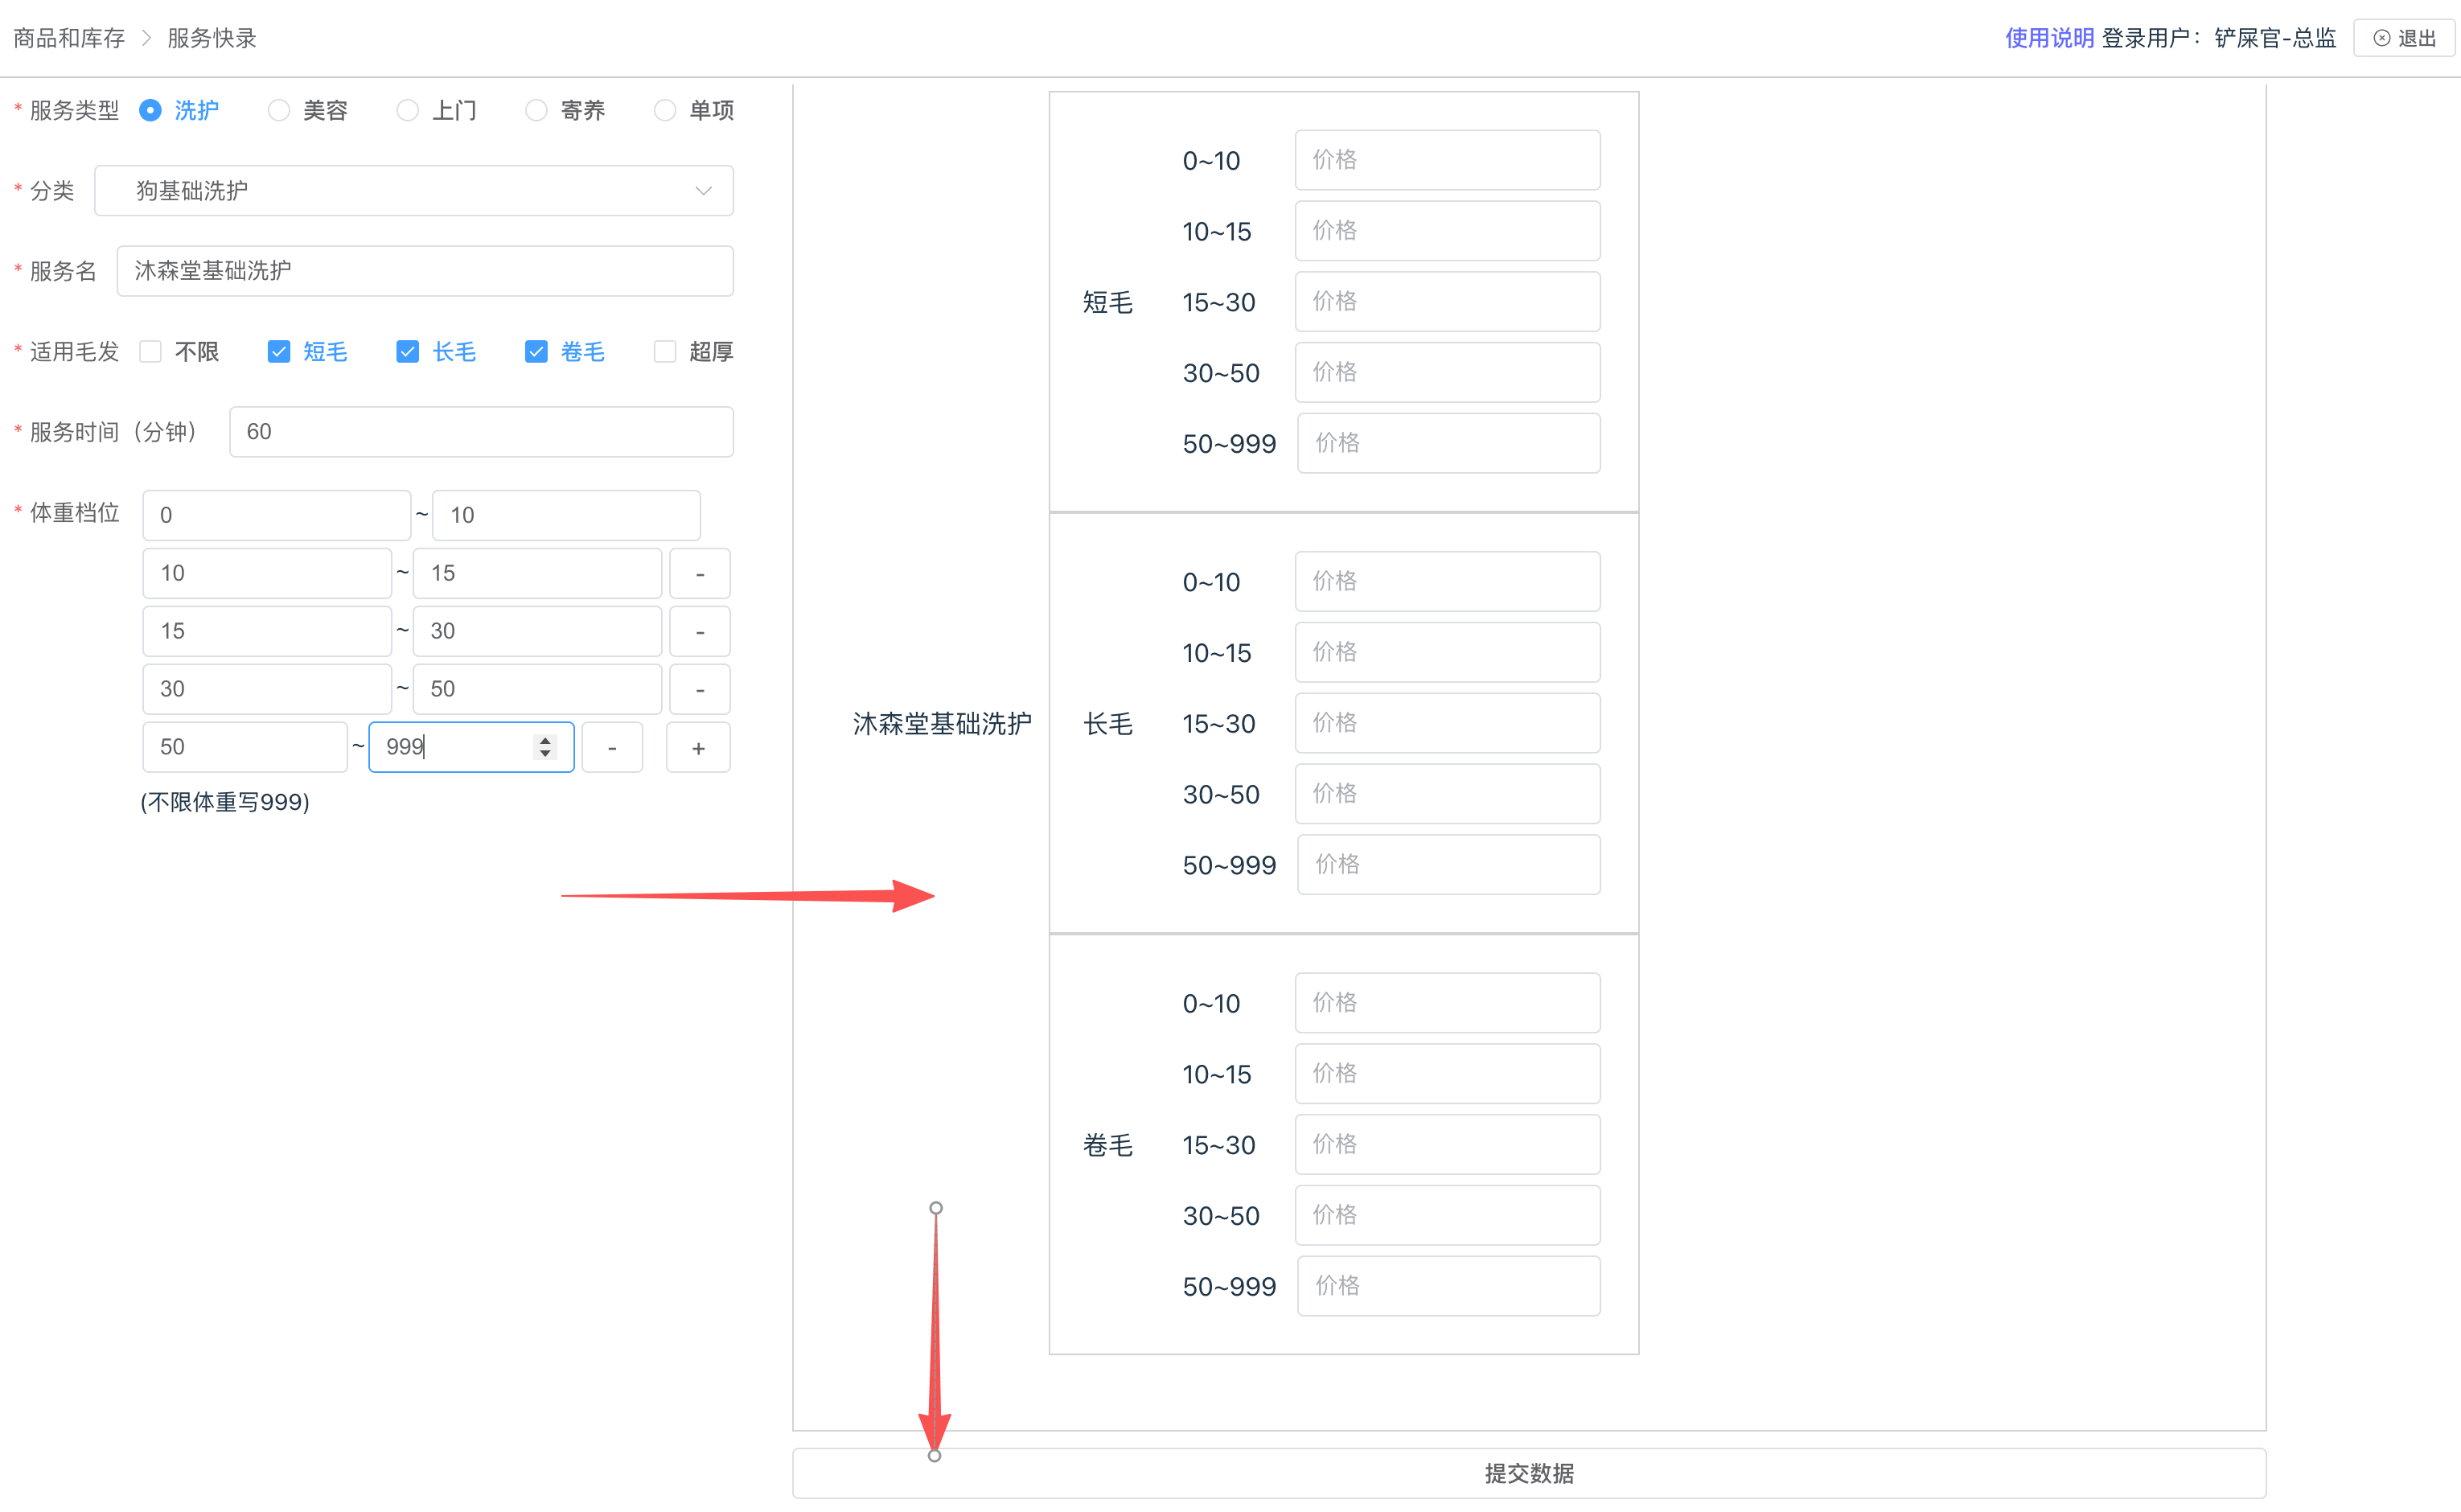Remove the 10~15 weight tier row

699,573
